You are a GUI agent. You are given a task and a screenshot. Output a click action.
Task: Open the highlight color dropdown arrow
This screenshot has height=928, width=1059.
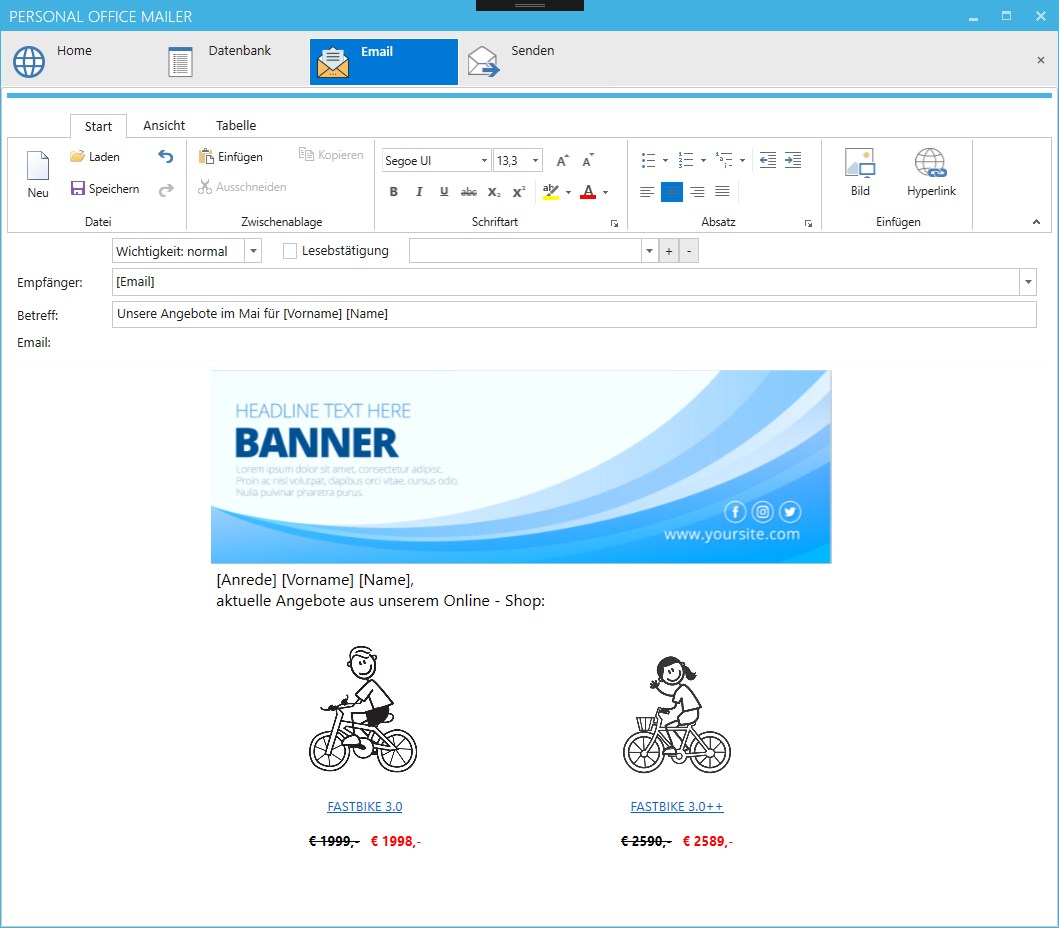568,192
